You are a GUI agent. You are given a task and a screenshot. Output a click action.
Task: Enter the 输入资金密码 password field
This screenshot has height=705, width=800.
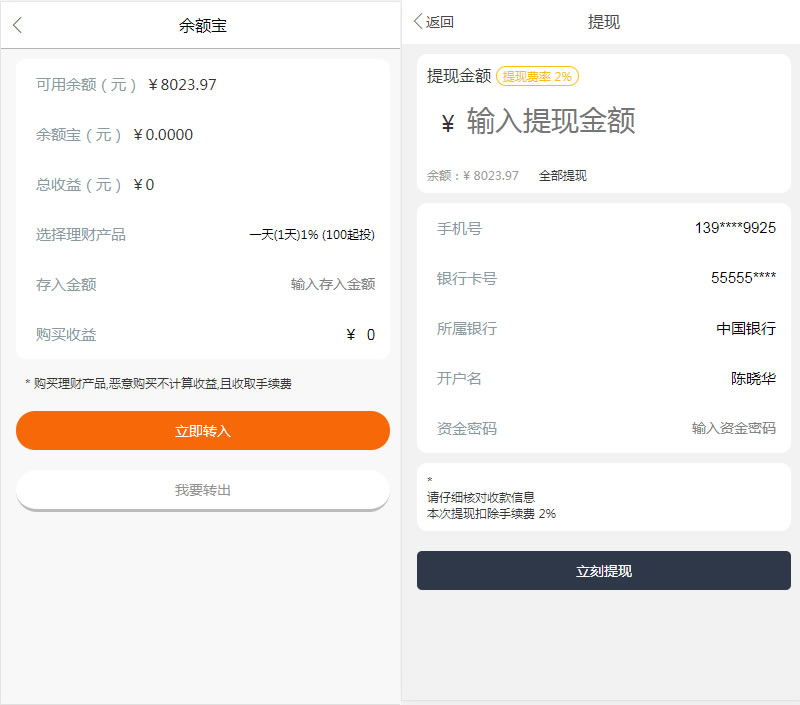[733, 429]
